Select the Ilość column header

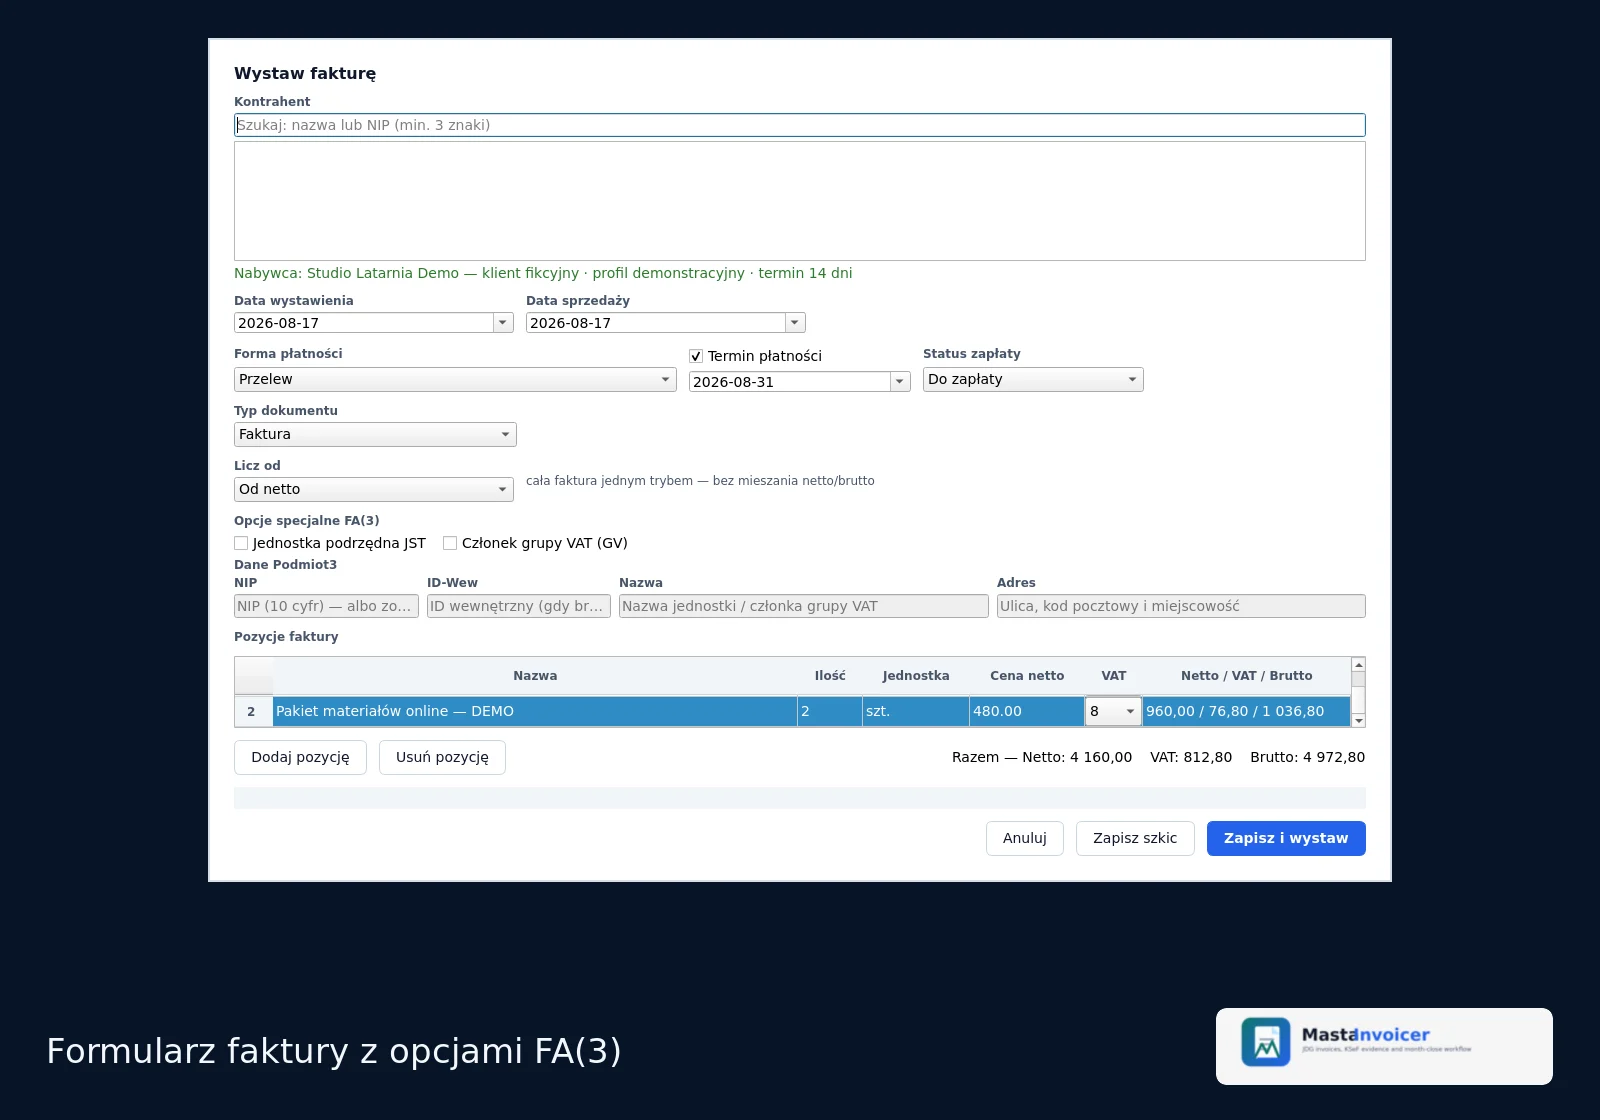(830, 676)
